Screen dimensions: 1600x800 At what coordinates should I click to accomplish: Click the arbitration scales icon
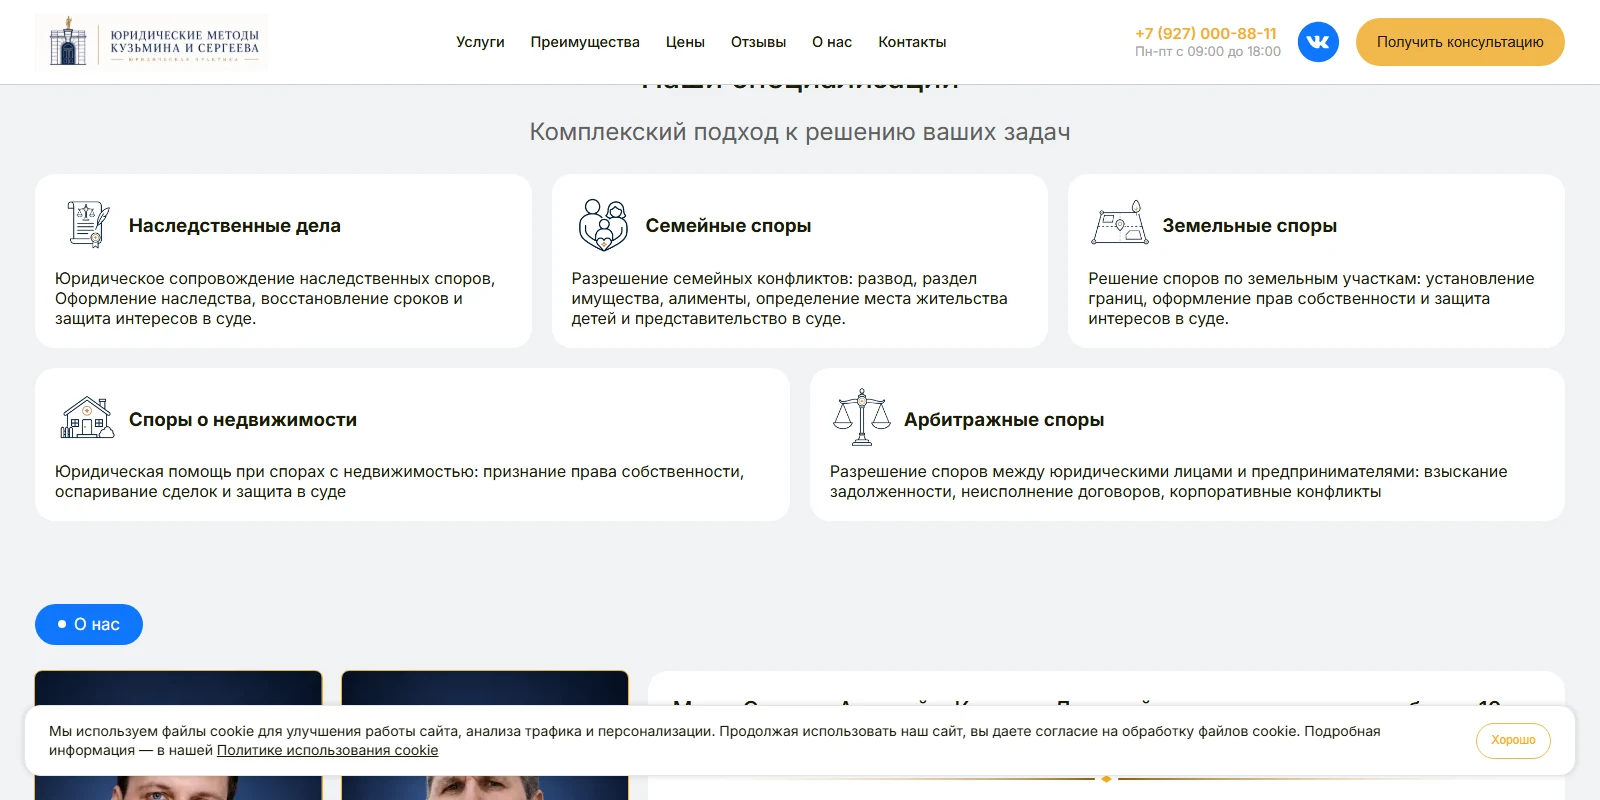861,418
